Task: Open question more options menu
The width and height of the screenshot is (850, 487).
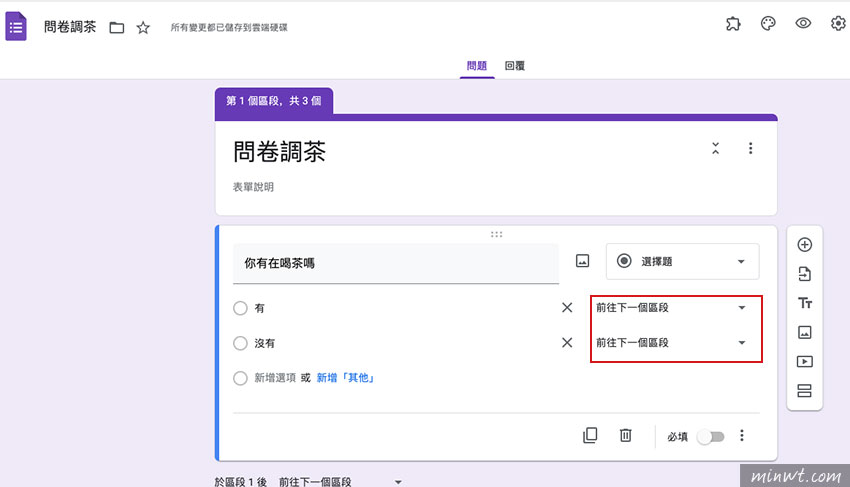Action: 742,435
